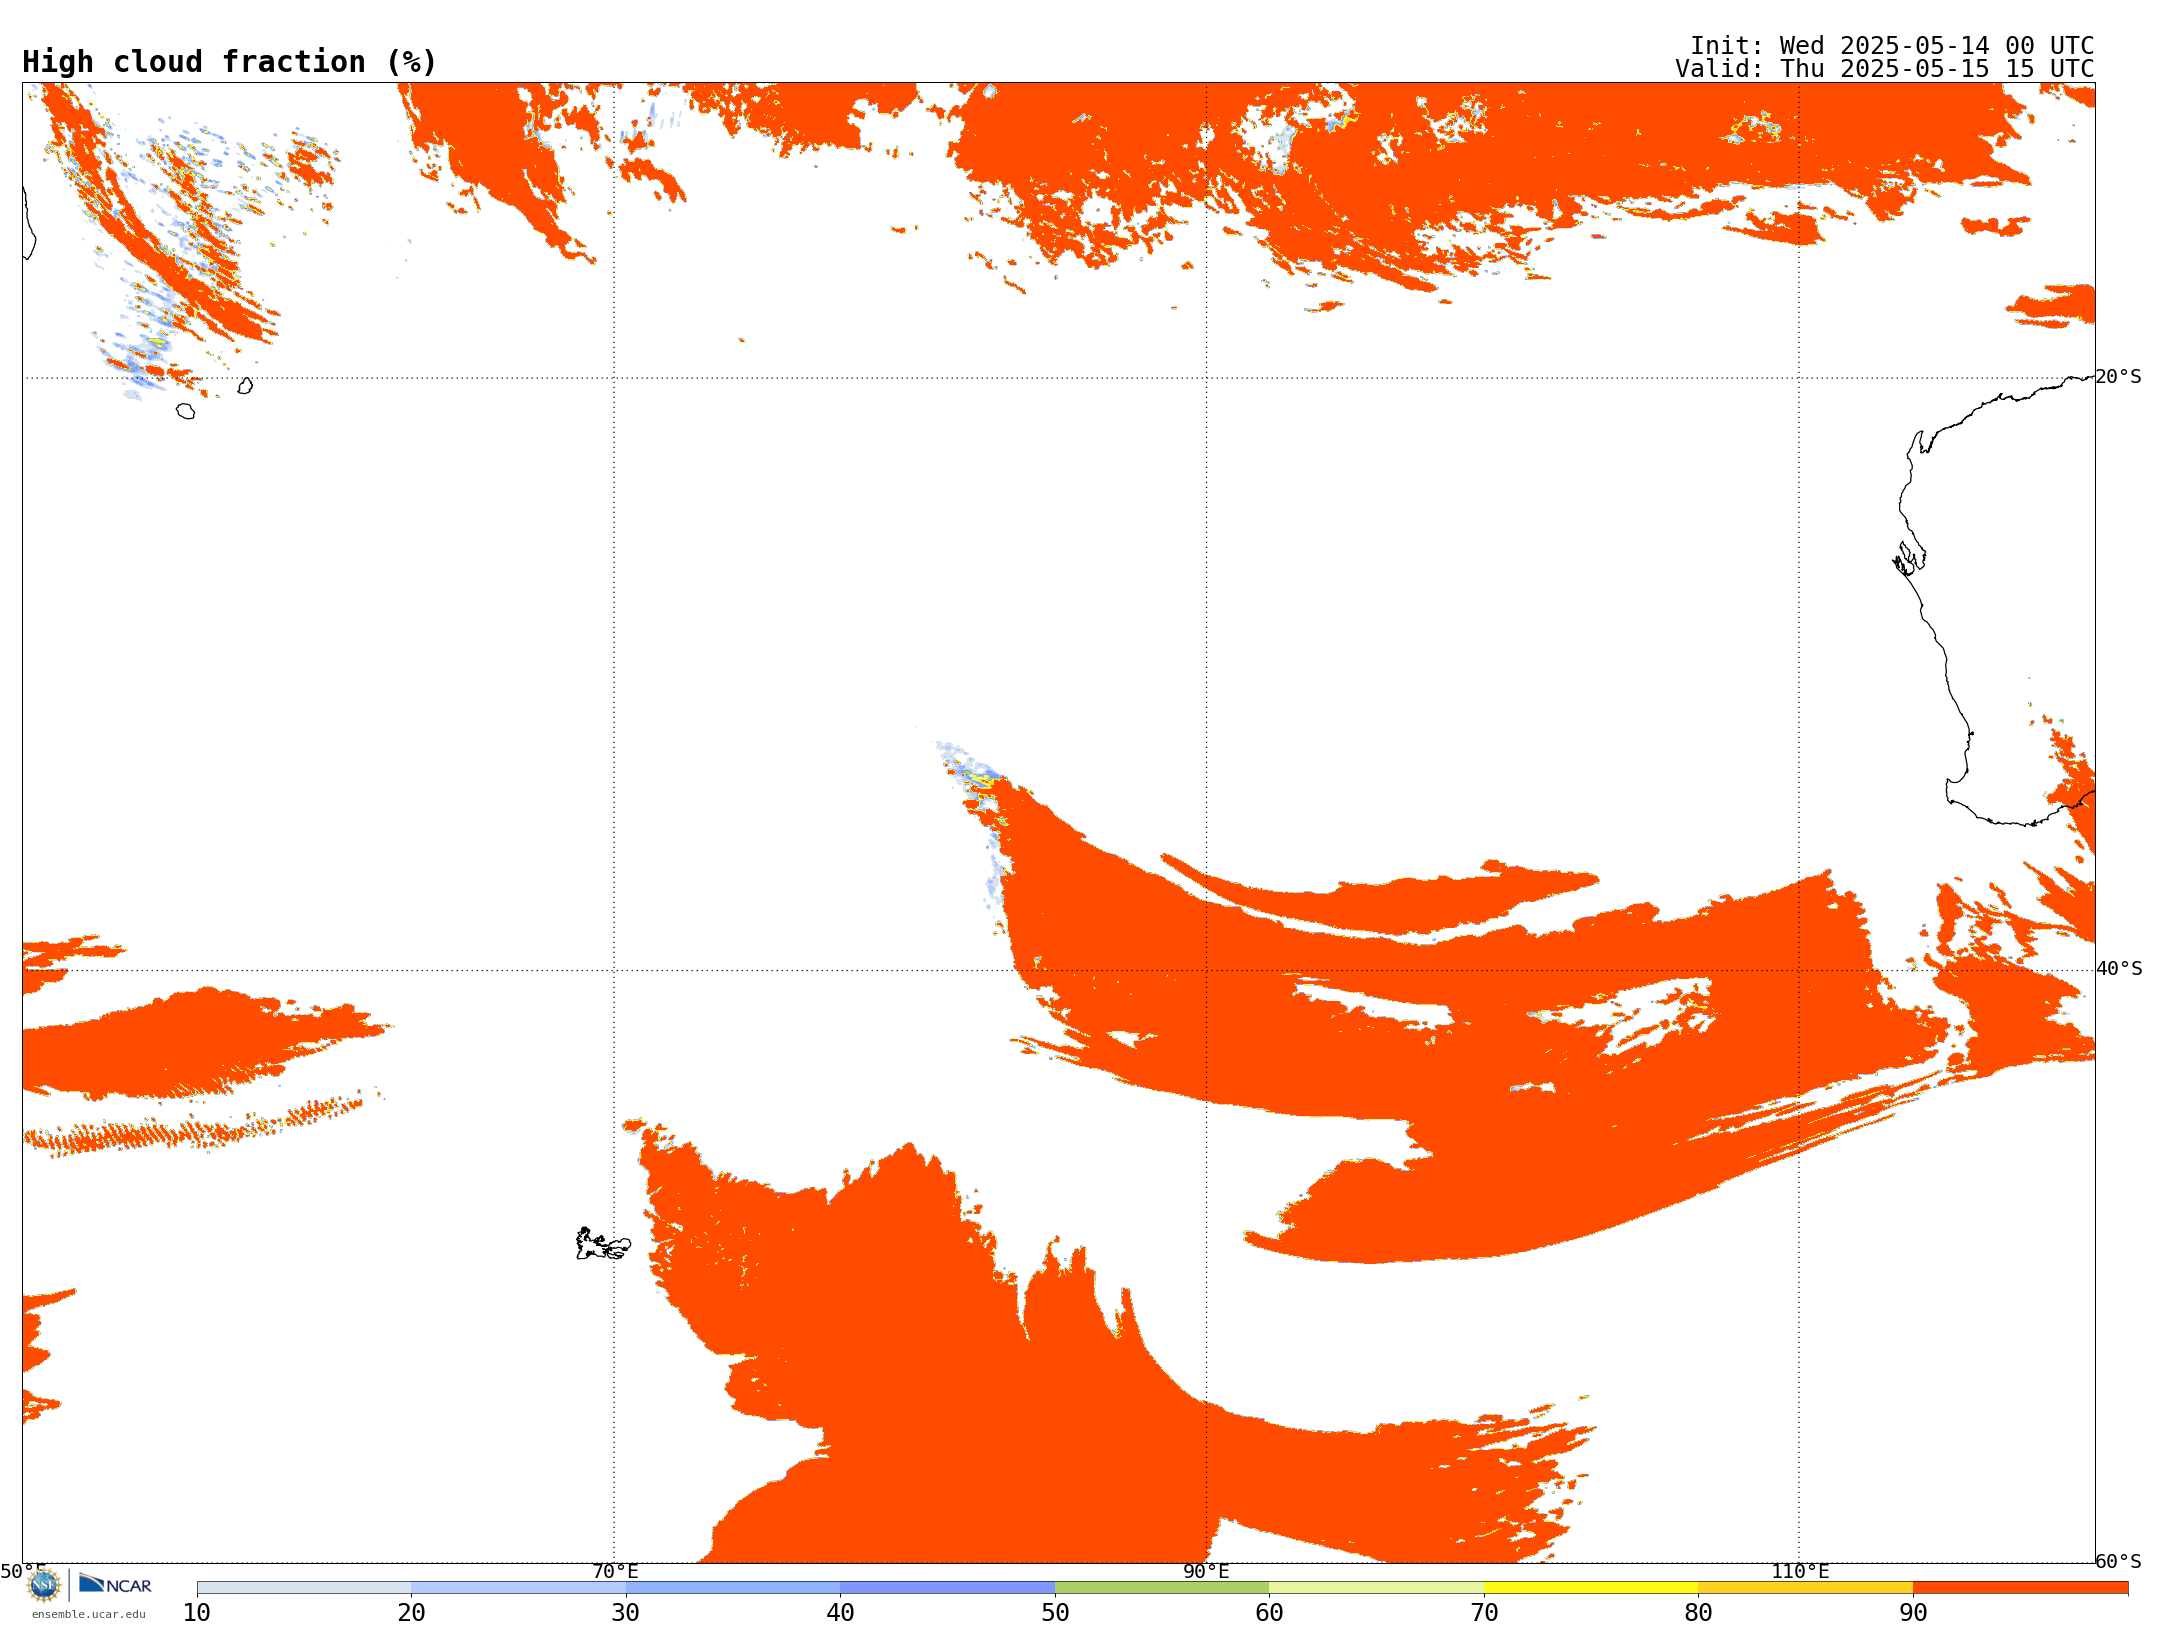Viewport: 2160px width, 1626px height.
Task: Select the 'Init: Wed 2025-05-14 00 UTC' text
Action: 1892,46
